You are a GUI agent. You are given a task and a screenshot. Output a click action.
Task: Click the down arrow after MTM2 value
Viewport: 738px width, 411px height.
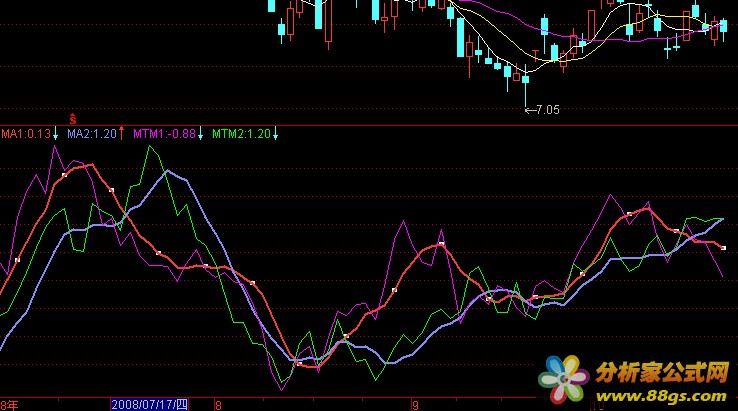point(276,133)
